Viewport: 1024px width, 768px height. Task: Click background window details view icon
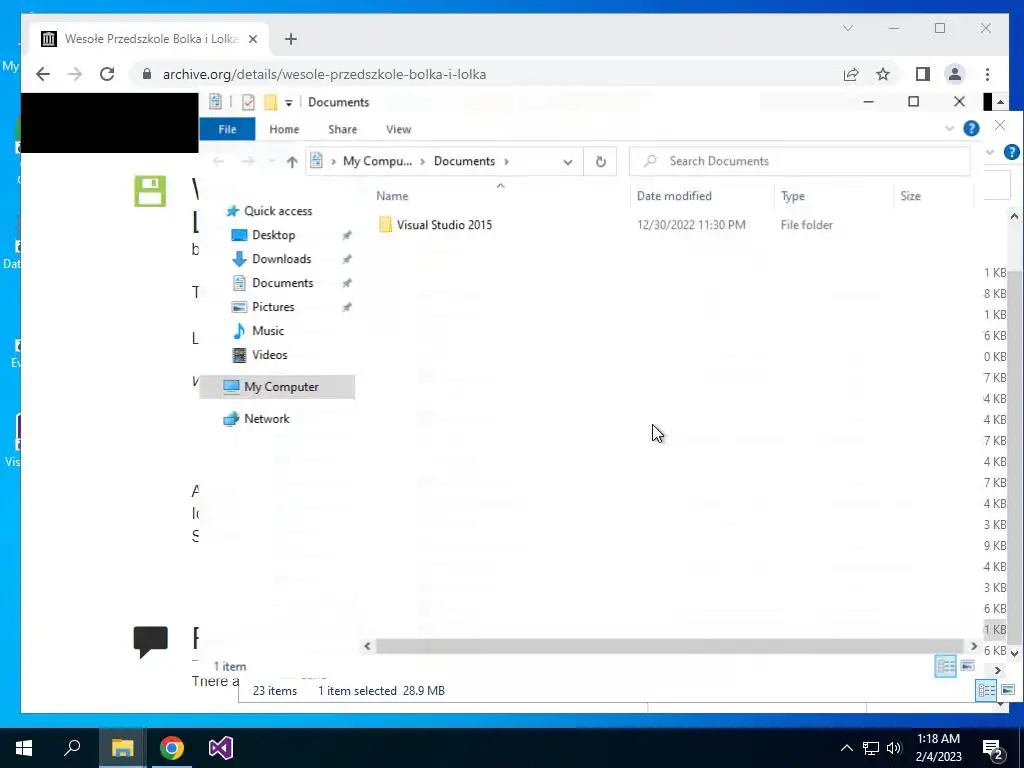pyautogui.click(x=987, y=690)
